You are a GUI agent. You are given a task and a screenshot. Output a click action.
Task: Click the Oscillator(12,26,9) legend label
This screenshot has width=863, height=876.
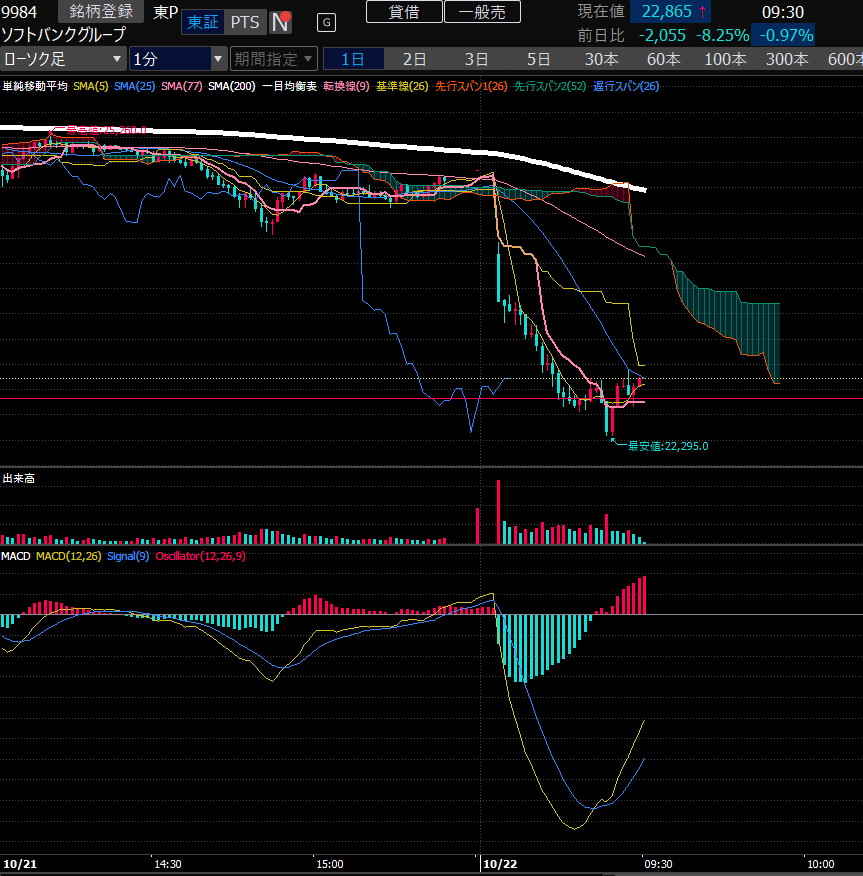(200, 556)
